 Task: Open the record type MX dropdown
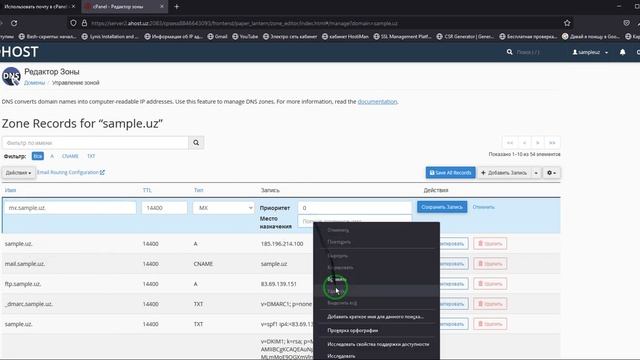[x=224, y=208]
